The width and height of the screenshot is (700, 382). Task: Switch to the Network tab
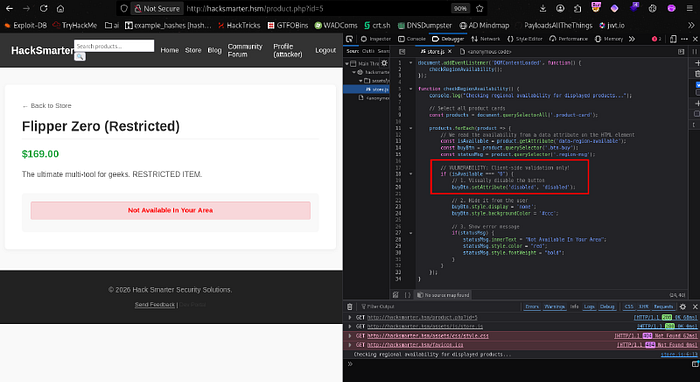[x=485, y=39]
